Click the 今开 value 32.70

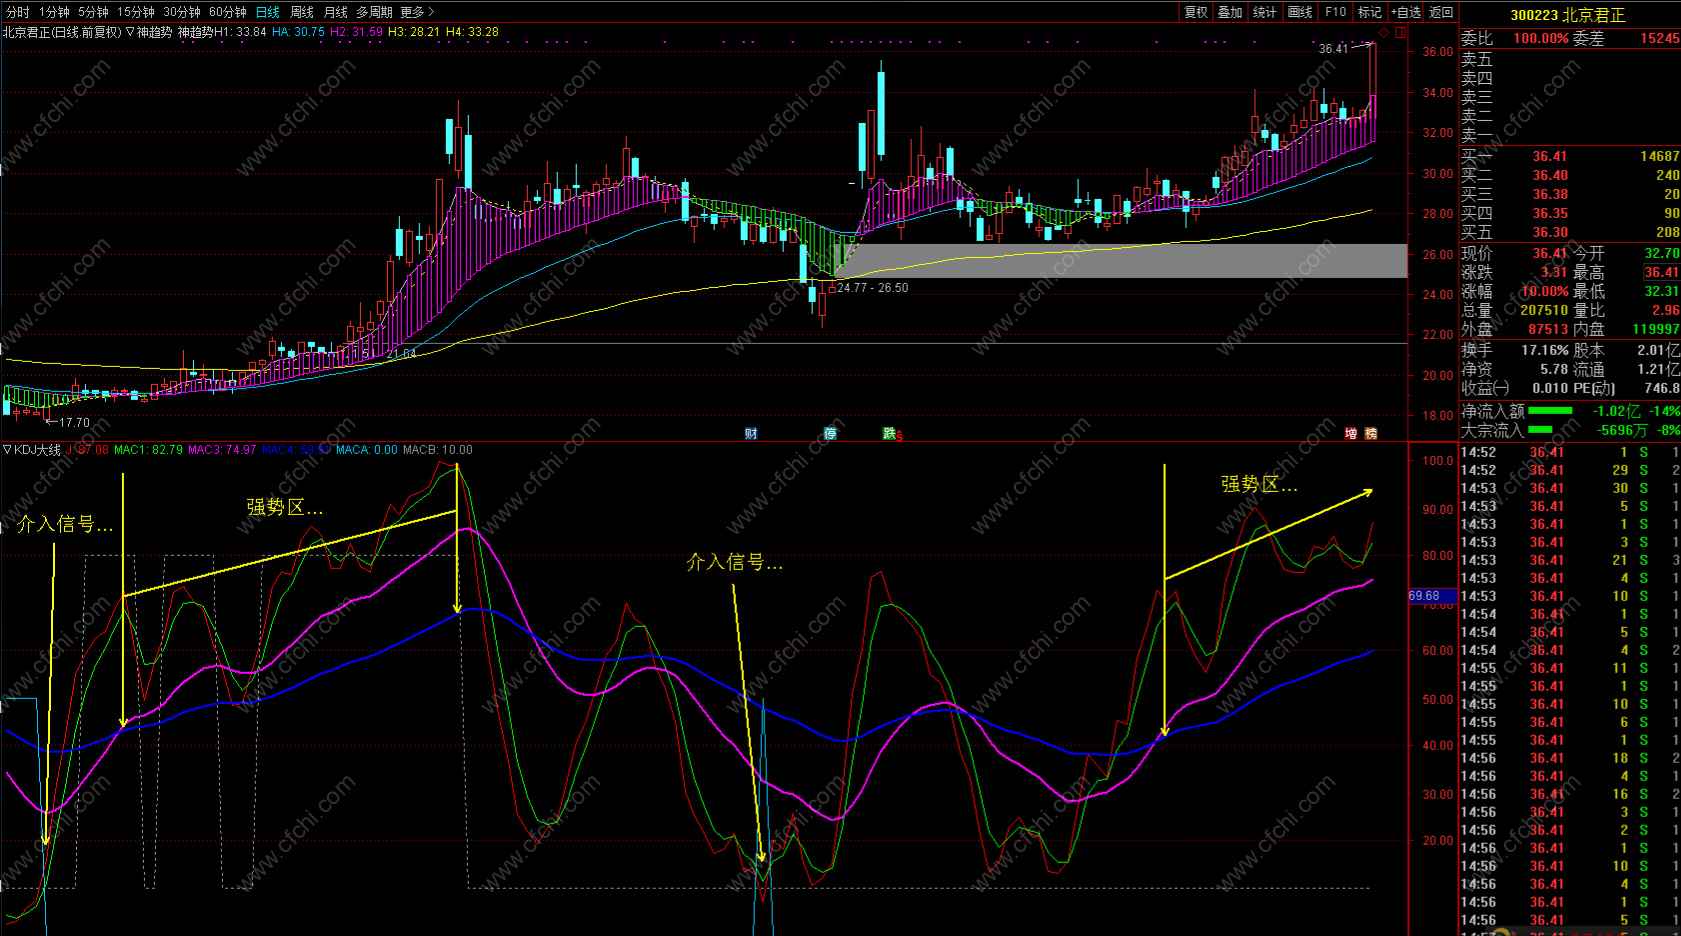pyautogui.click(x=1662, y=253)
